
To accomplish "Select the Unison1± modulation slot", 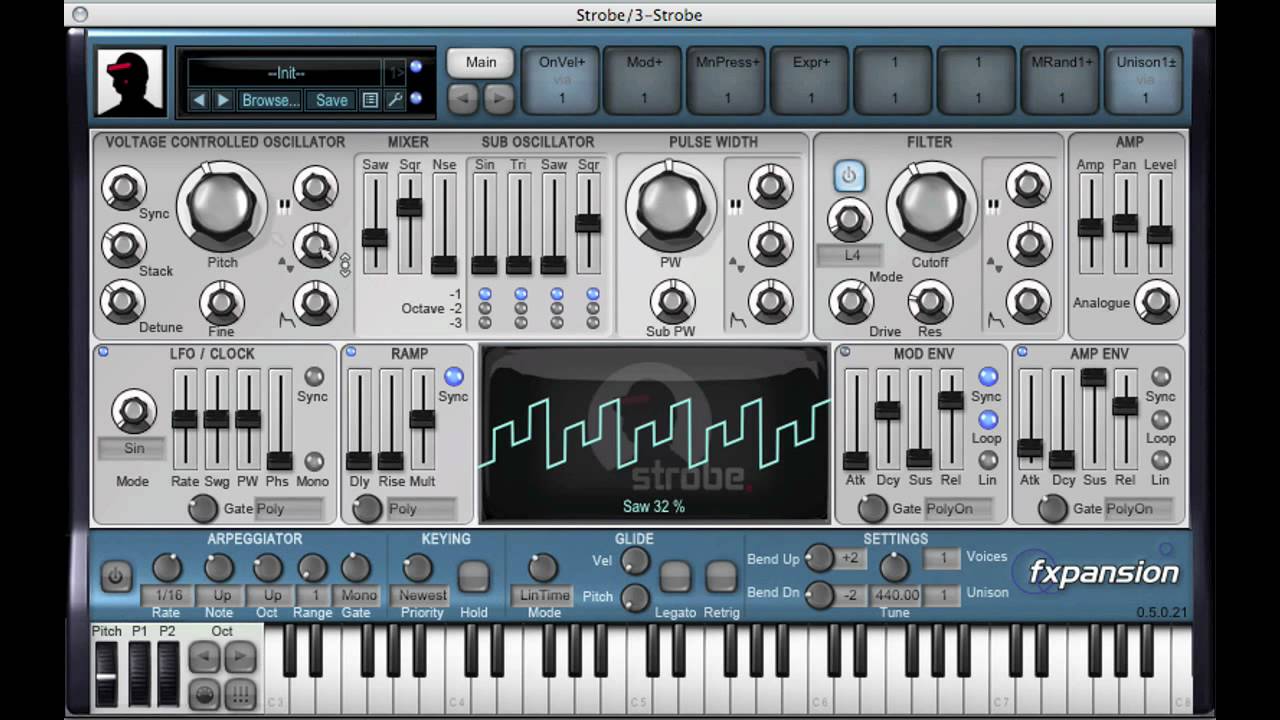I will point(1145,80).
